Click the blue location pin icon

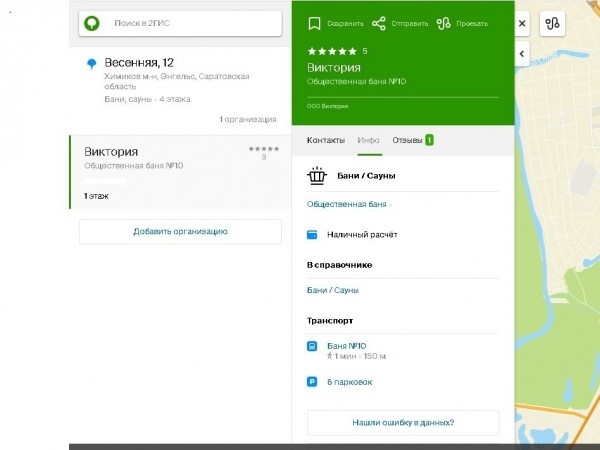click(91, 64)
